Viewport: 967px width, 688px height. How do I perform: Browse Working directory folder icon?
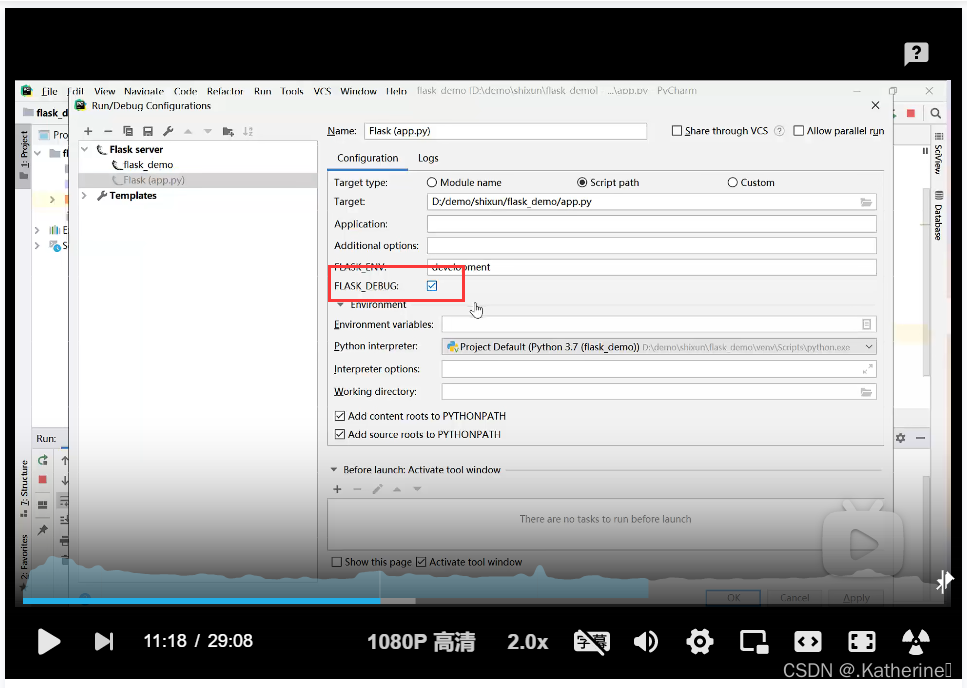point(866,392)
